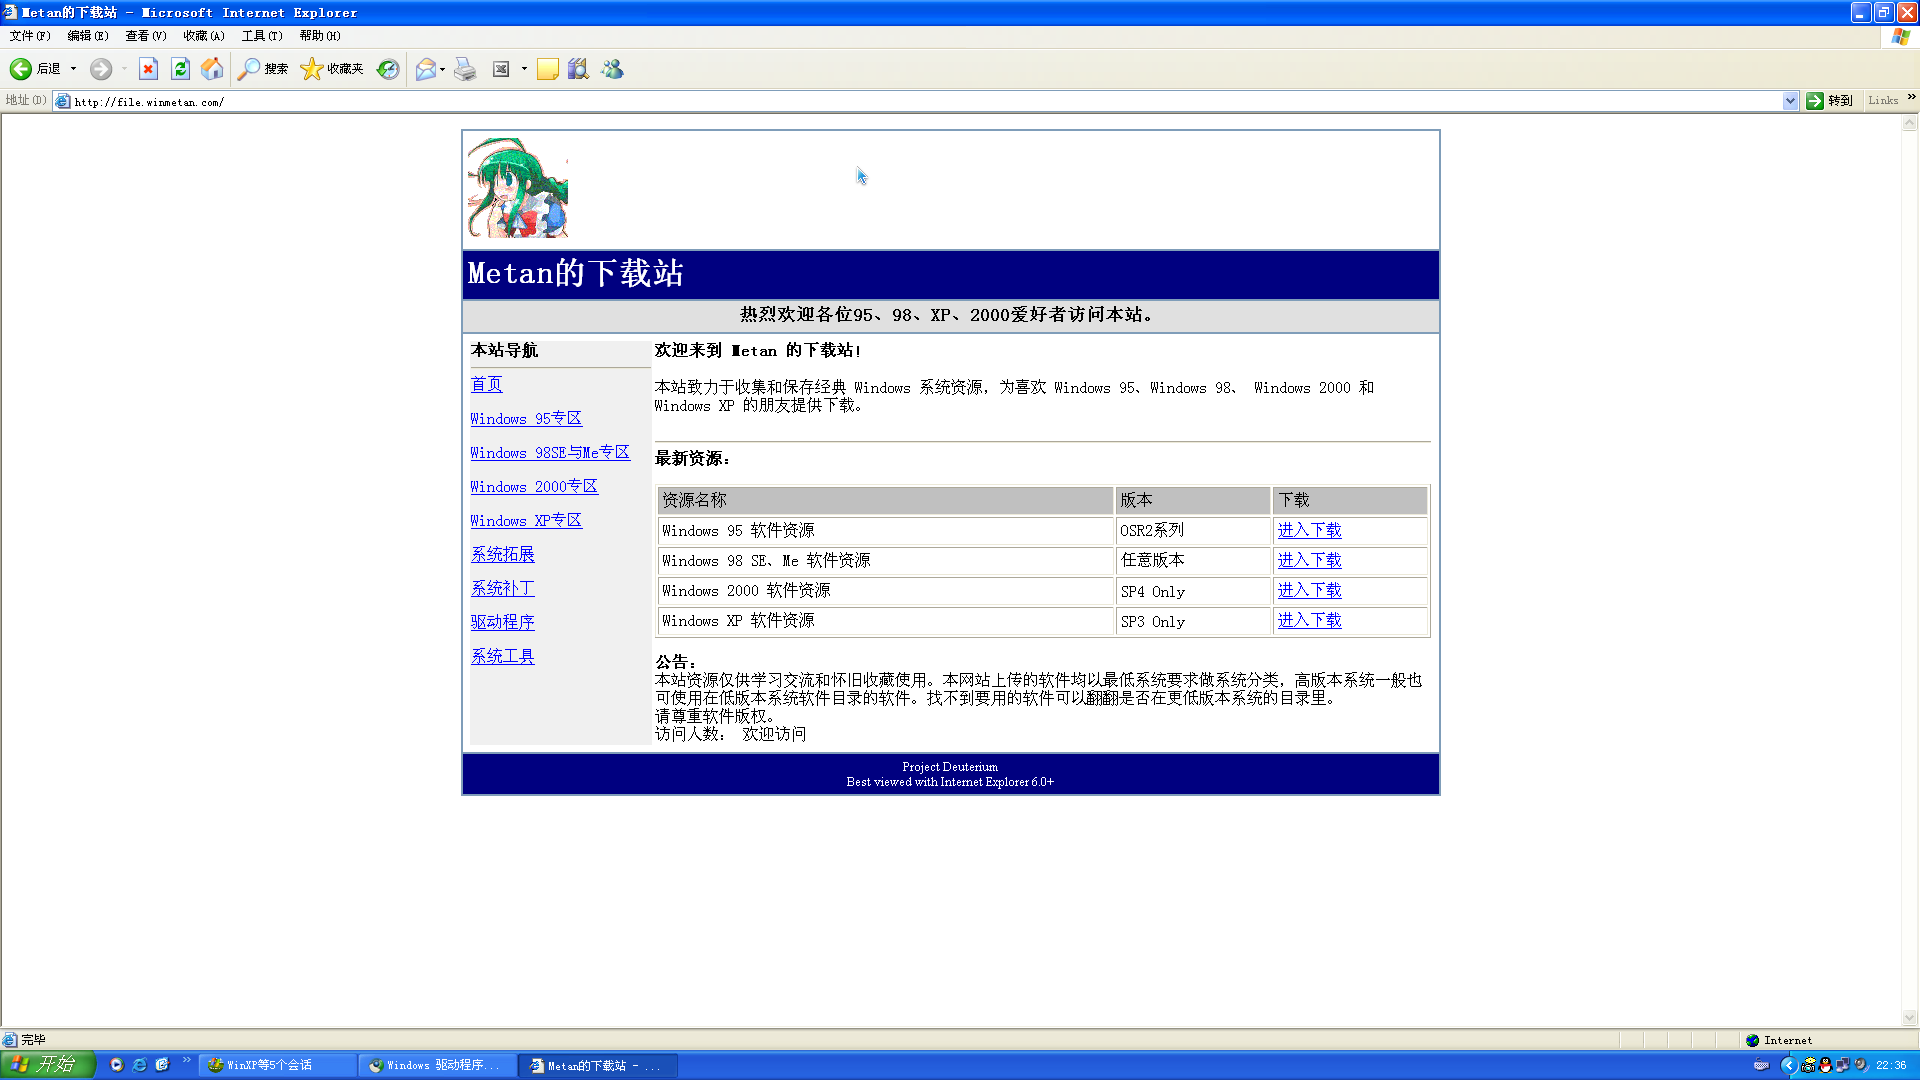Click the green Go (转到) arrow button
Image resolution: width=1920 pixels, height=1080 pixels.
coord(1829,100)
